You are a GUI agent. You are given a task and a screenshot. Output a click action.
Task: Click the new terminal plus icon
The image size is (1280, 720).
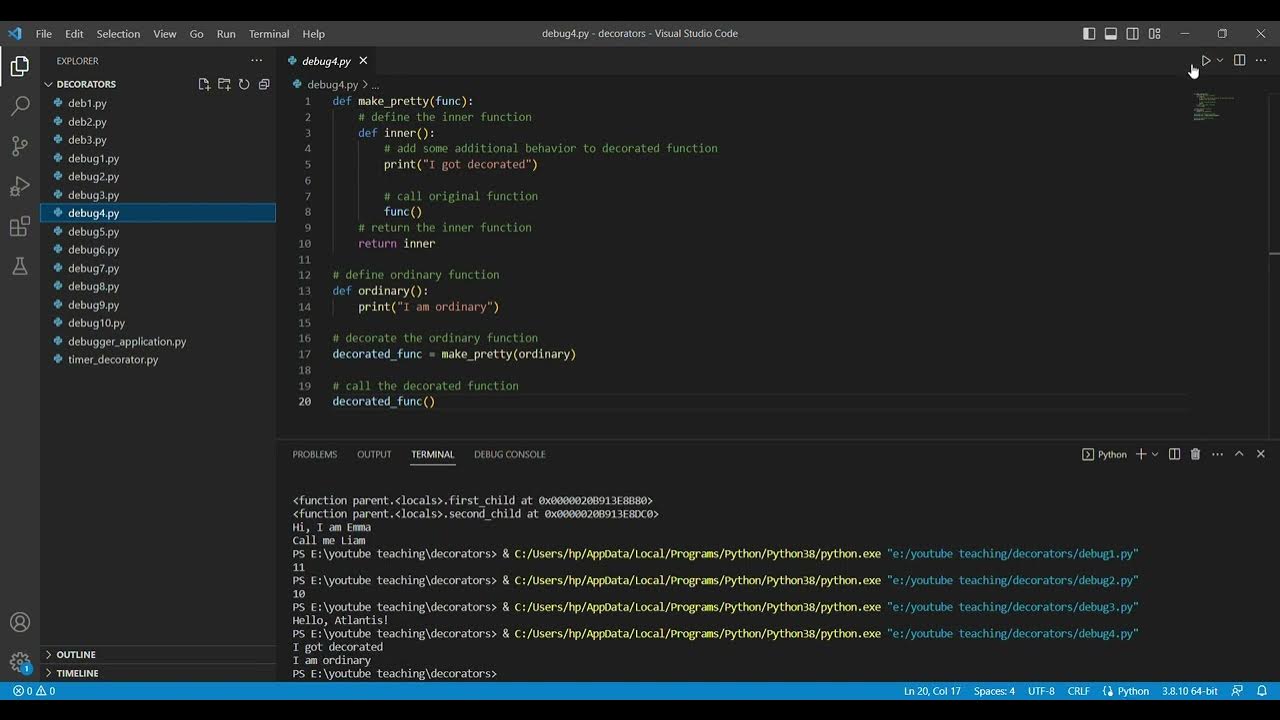(1141, 454)
